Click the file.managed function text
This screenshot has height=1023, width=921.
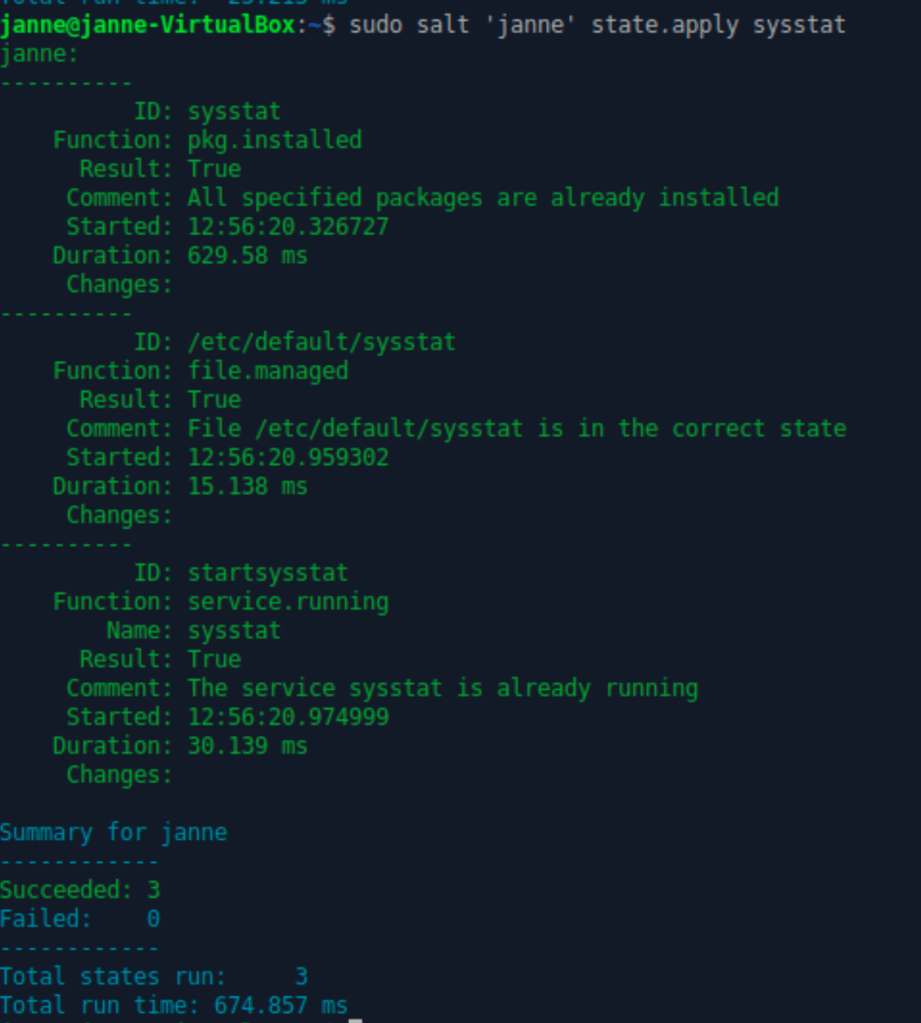267,371
